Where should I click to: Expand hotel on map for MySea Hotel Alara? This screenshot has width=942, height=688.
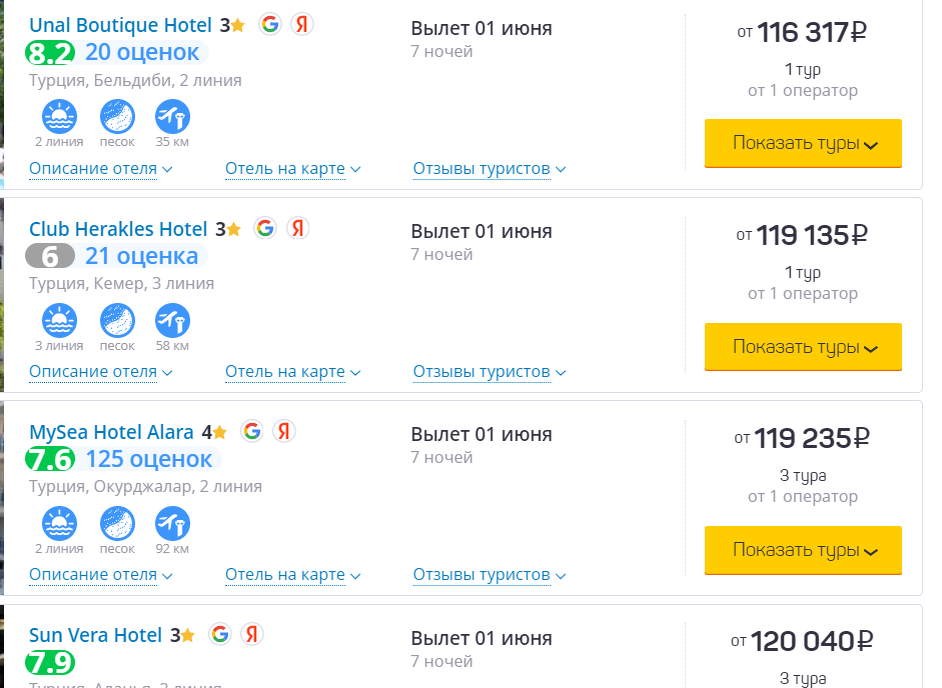[x=292, y=575]
